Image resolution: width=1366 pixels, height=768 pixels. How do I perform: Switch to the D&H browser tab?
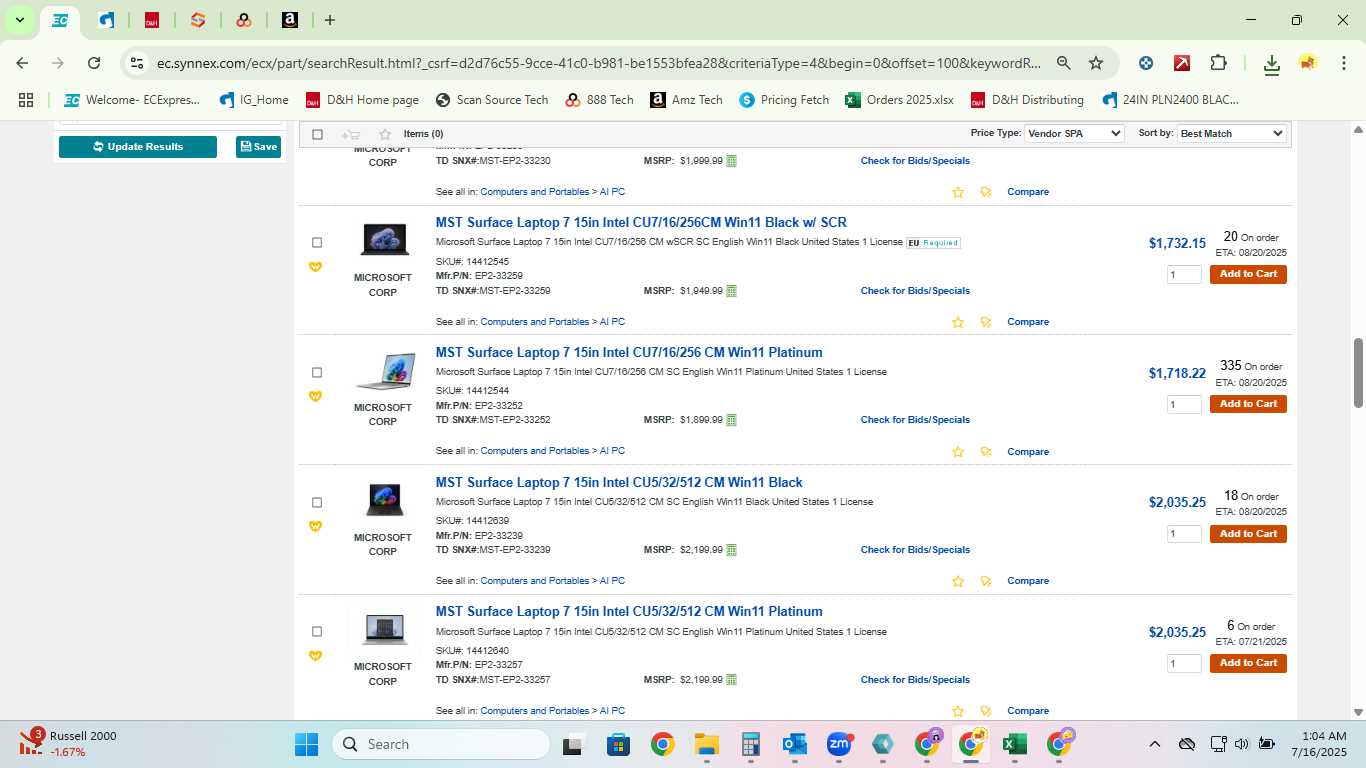coord(152,20)
